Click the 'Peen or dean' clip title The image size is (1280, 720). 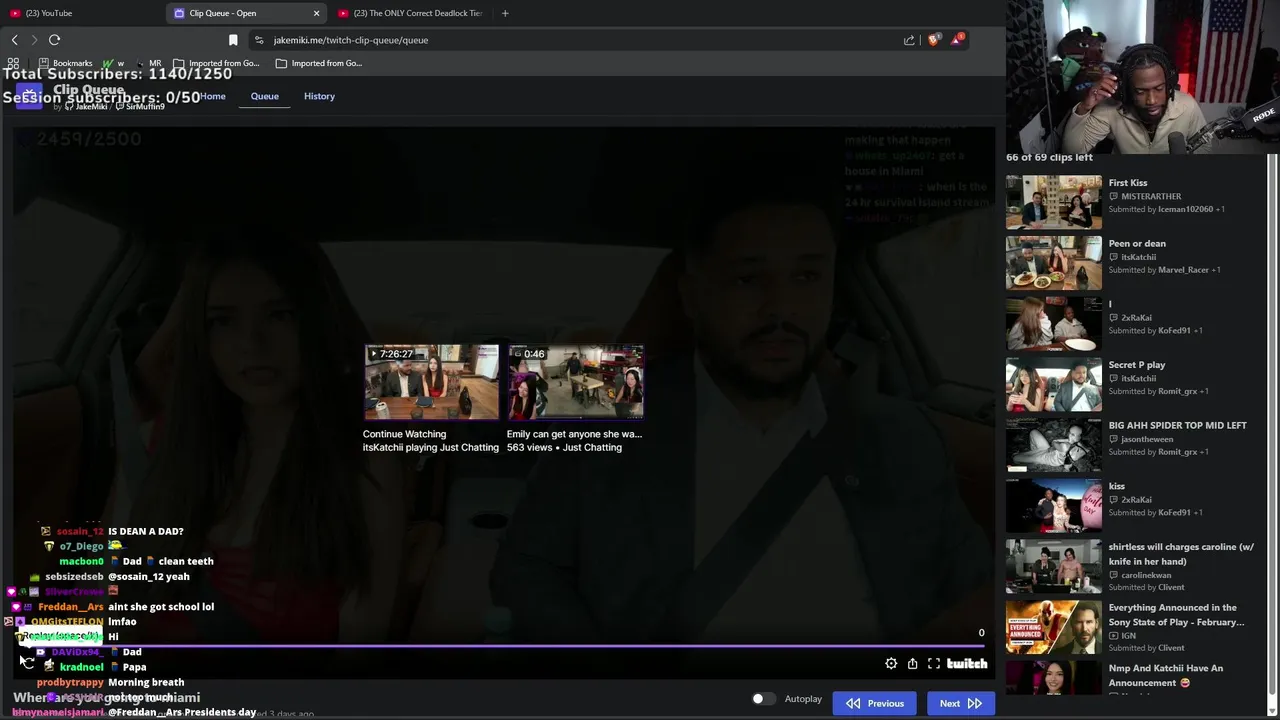1137,243
